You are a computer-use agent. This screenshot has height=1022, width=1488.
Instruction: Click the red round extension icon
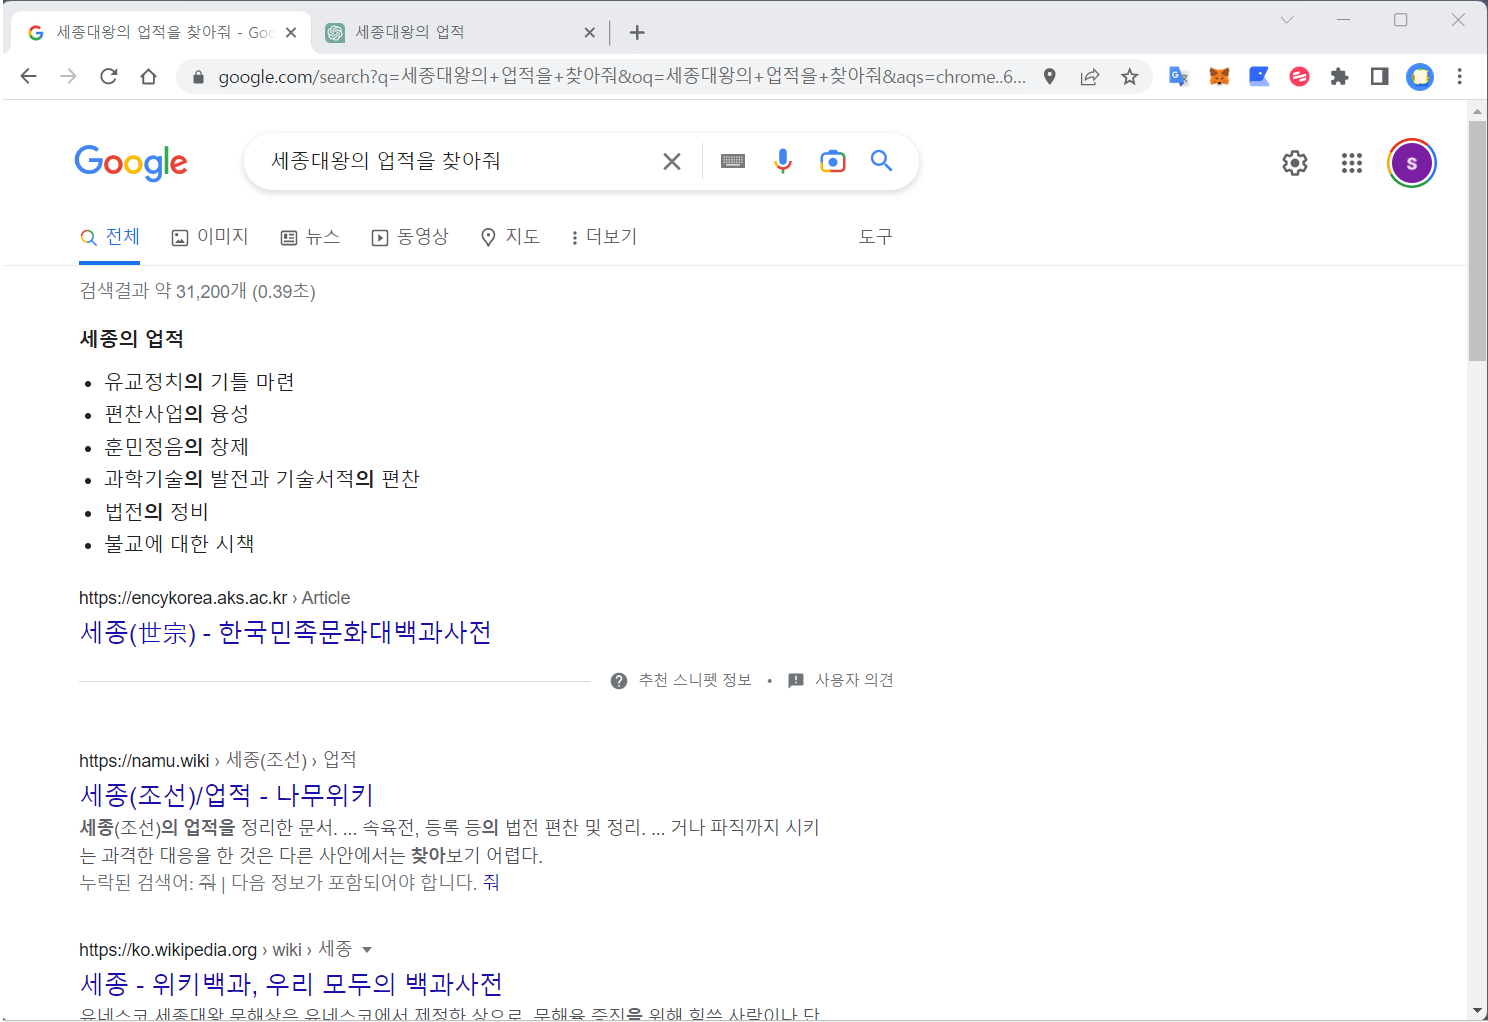point(1299,76)
